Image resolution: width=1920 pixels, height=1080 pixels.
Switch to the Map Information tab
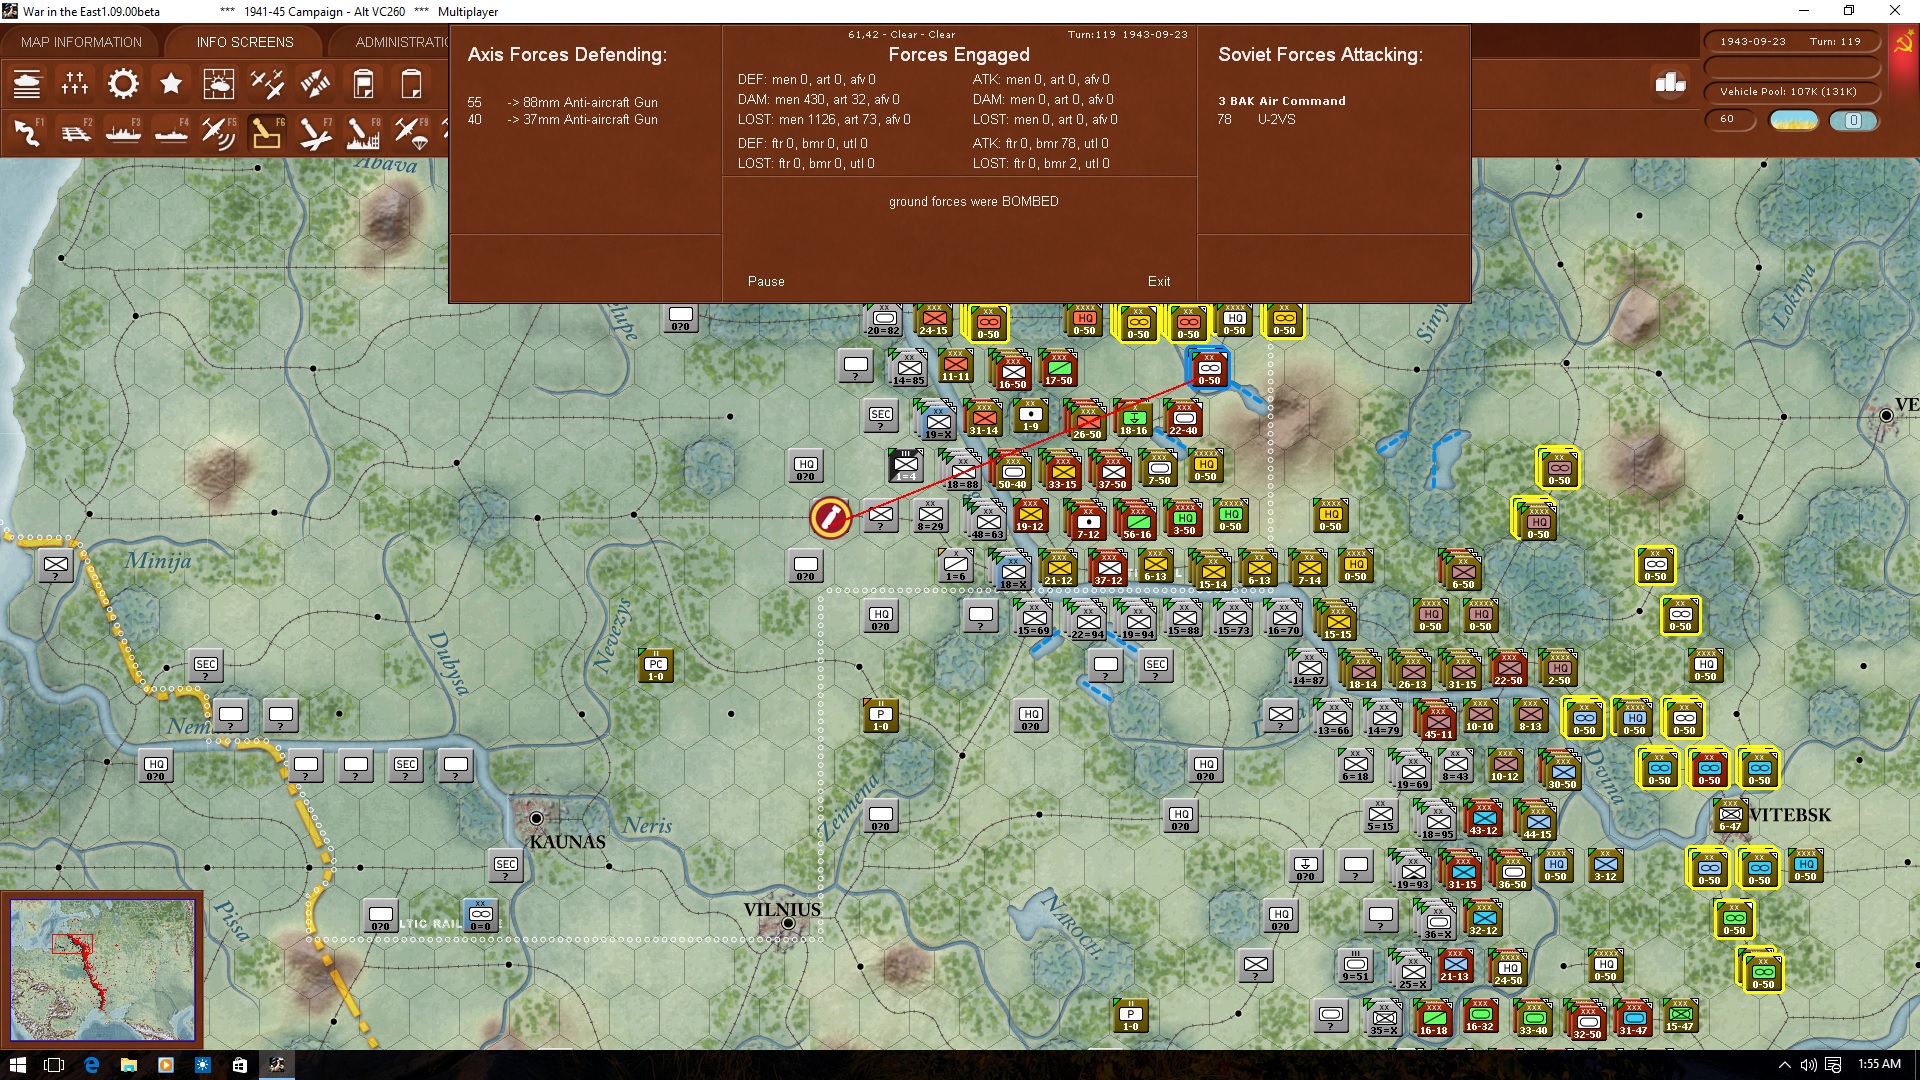[x=81, y=42]
